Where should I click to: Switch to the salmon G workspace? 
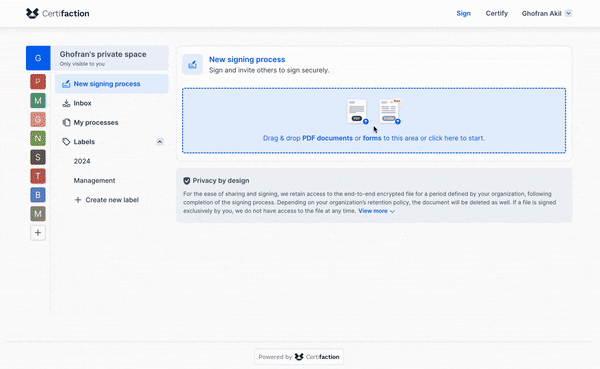[x=38, y=119]
